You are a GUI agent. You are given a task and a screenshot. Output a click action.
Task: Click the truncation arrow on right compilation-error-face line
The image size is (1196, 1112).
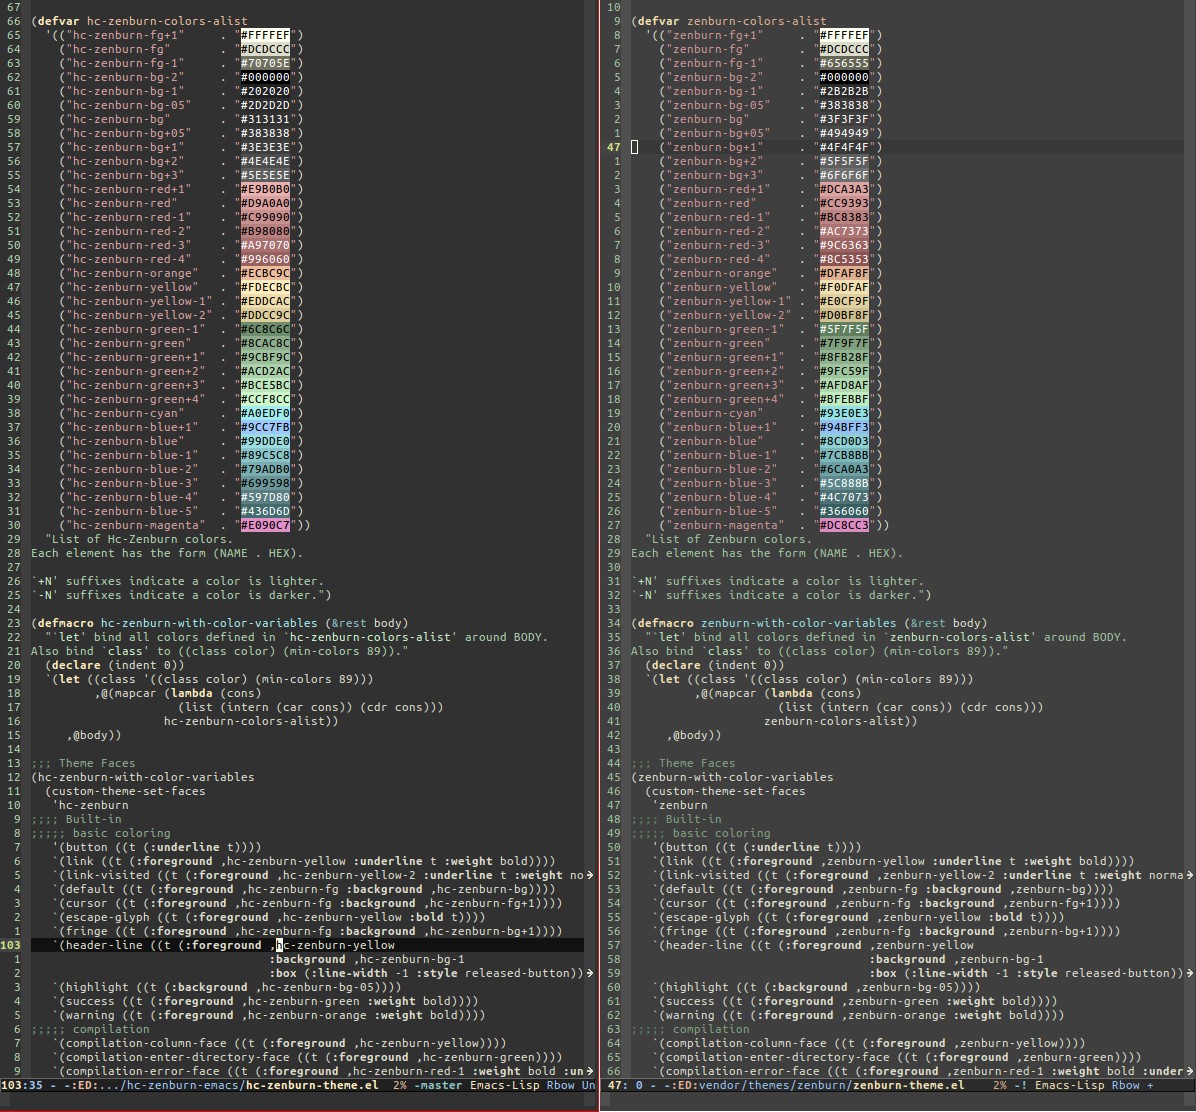pyautogui.click(x=1190, y=1072)
